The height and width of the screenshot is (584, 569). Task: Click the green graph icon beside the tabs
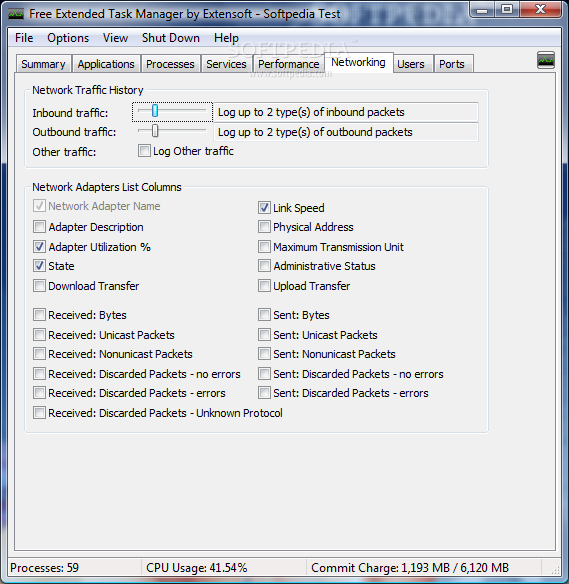[x=546, y=60]
